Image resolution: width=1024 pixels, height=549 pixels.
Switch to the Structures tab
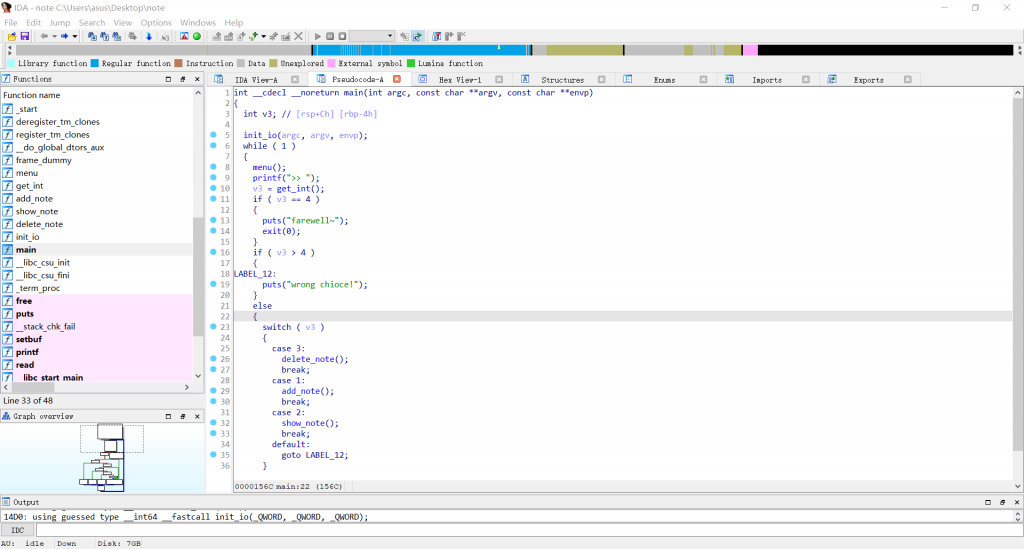tap(562, 80)
